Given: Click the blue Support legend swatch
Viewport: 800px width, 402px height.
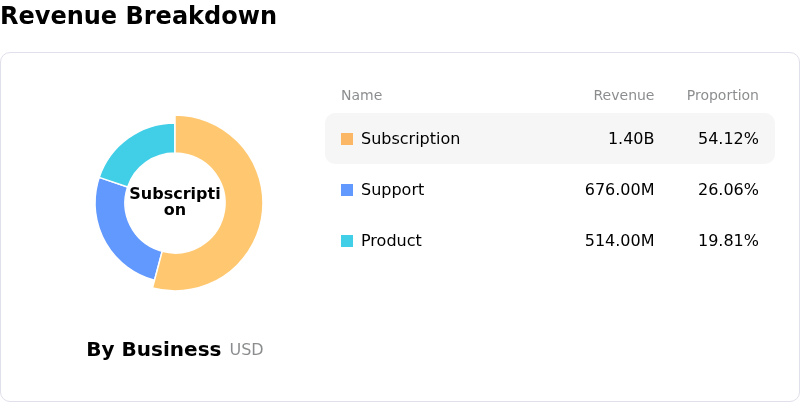Looking at the screenshot, I should point(347,190).
